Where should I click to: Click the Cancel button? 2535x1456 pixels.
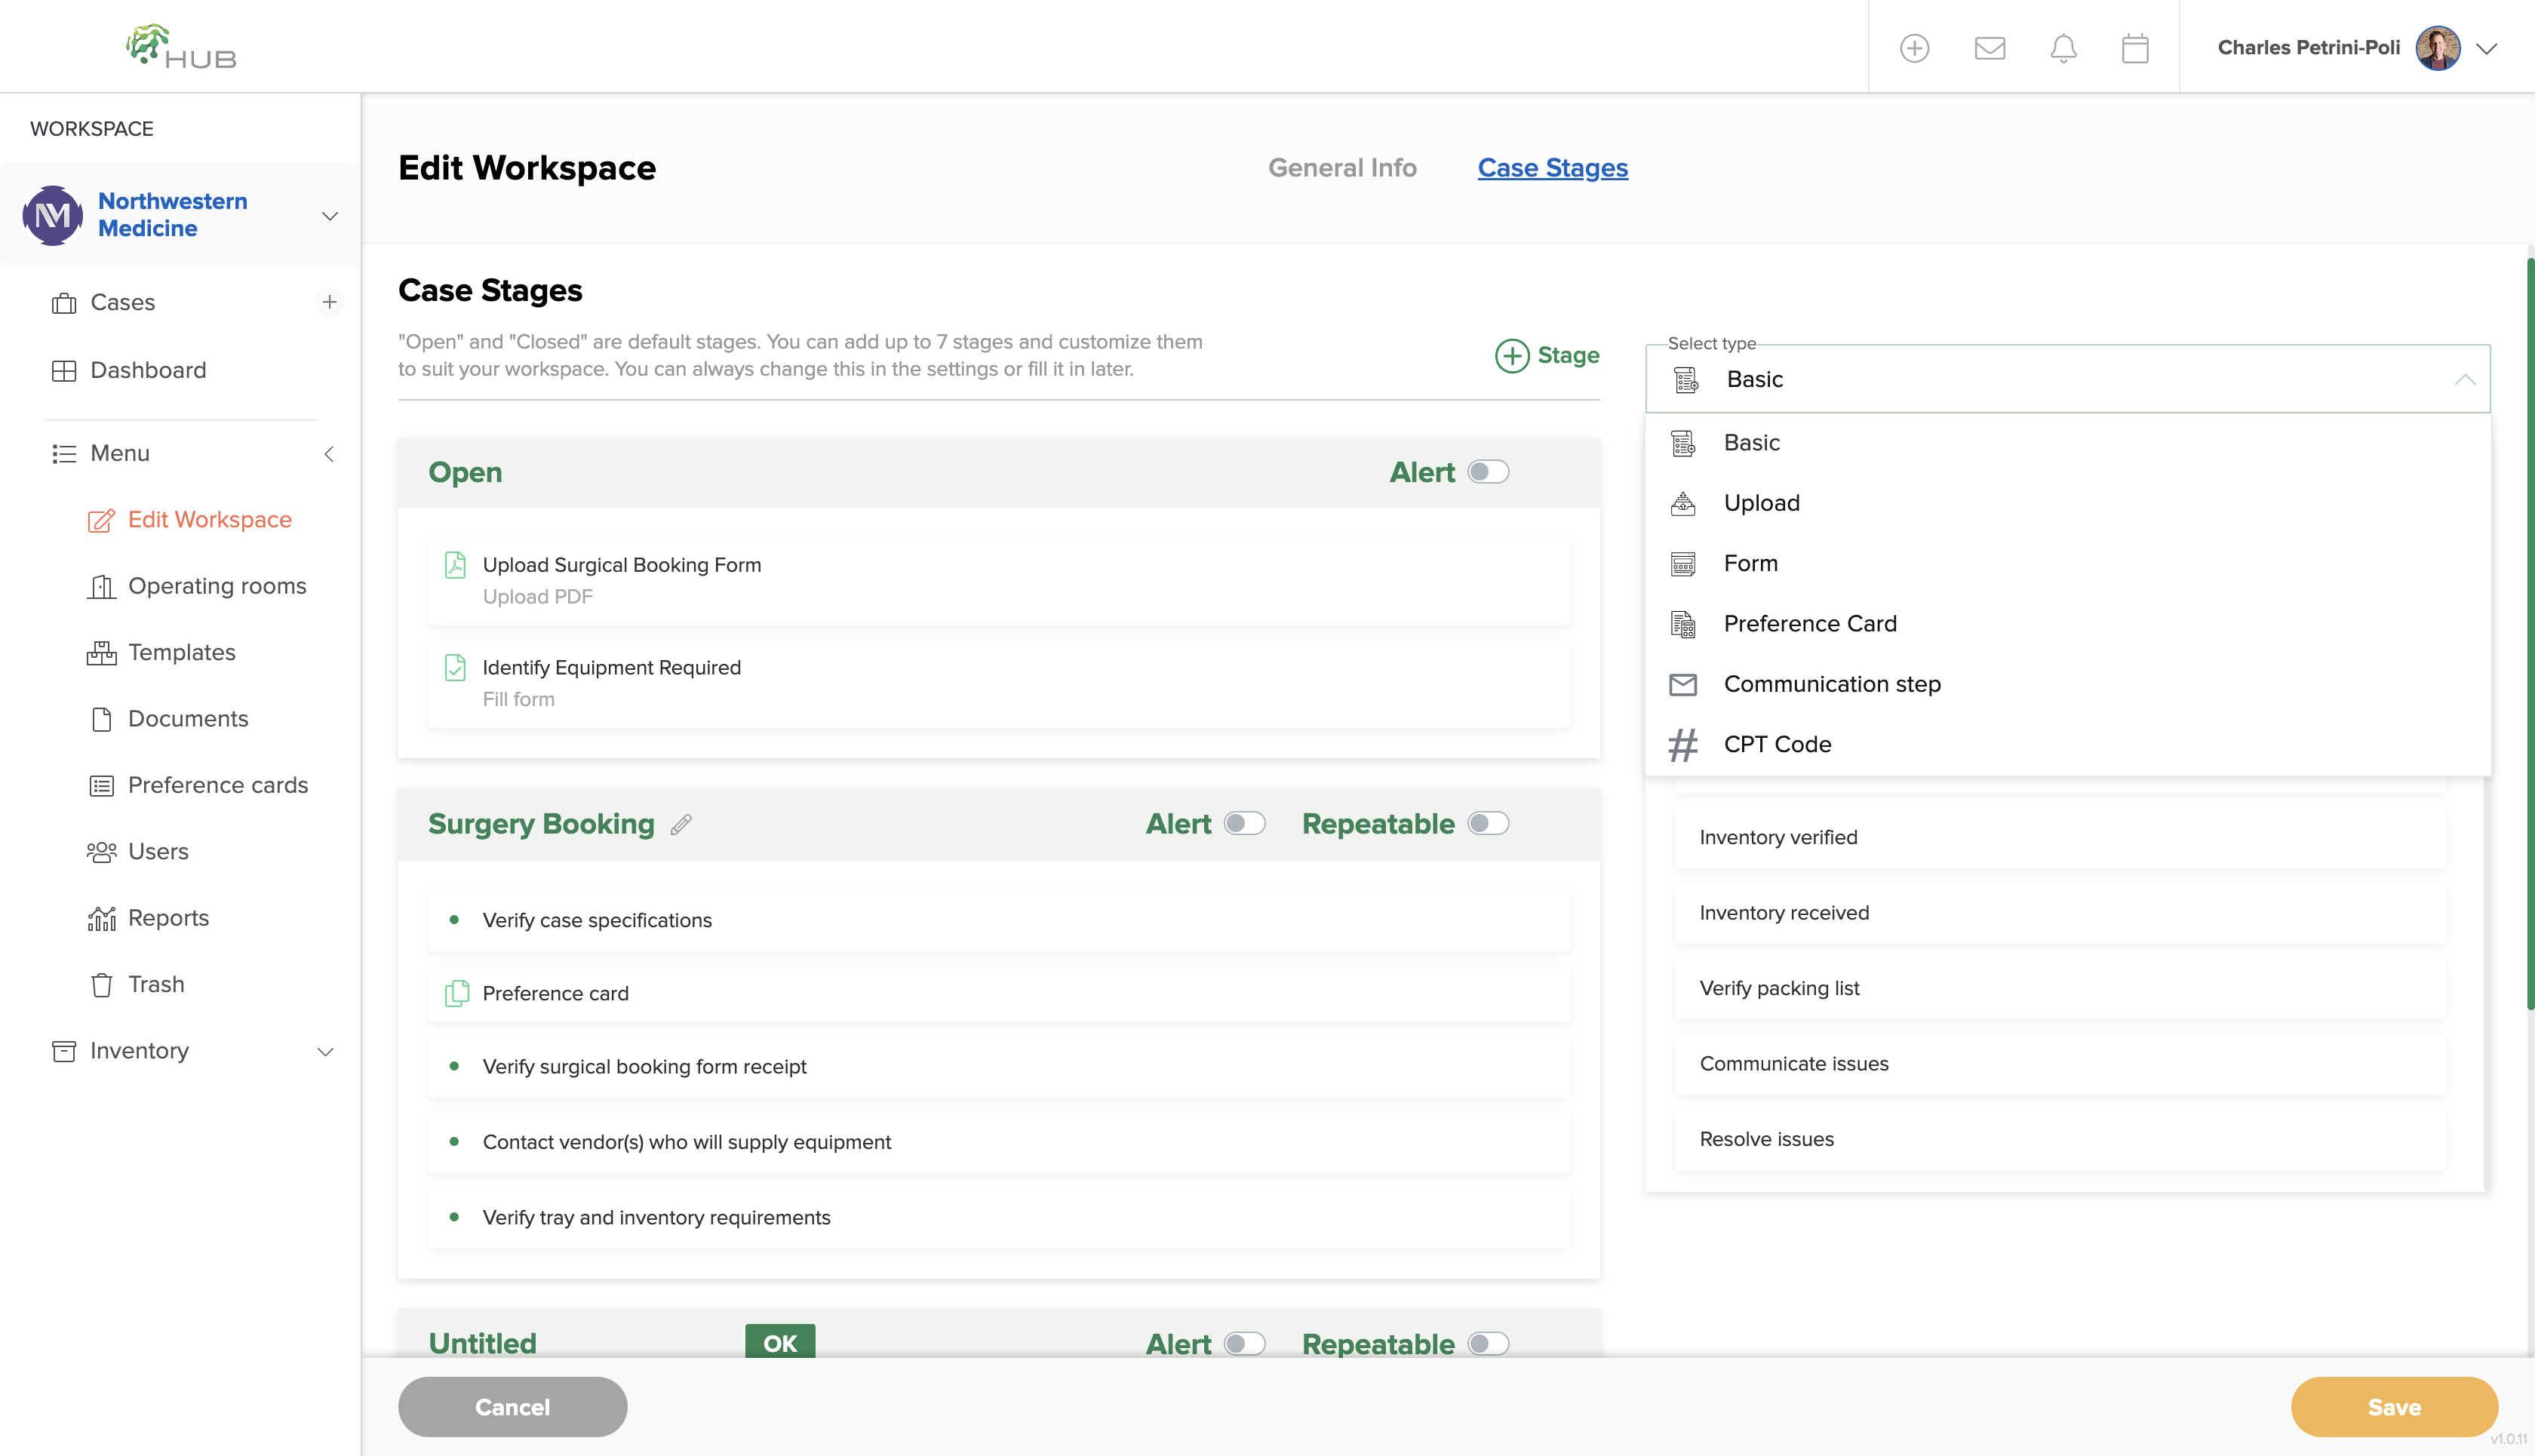coord(512,1407)
